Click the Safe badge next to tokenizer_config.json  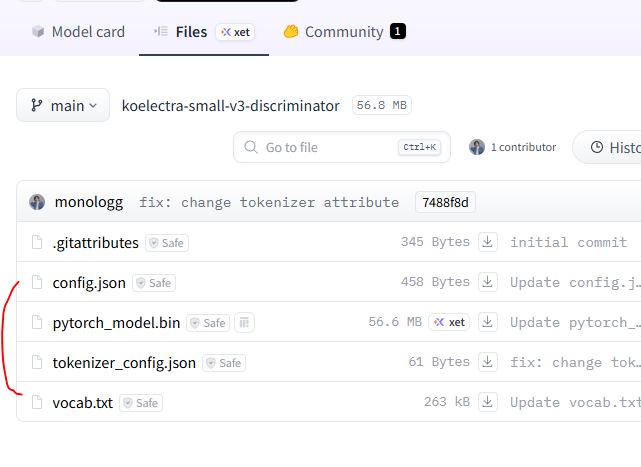click(x=224, y=363)
